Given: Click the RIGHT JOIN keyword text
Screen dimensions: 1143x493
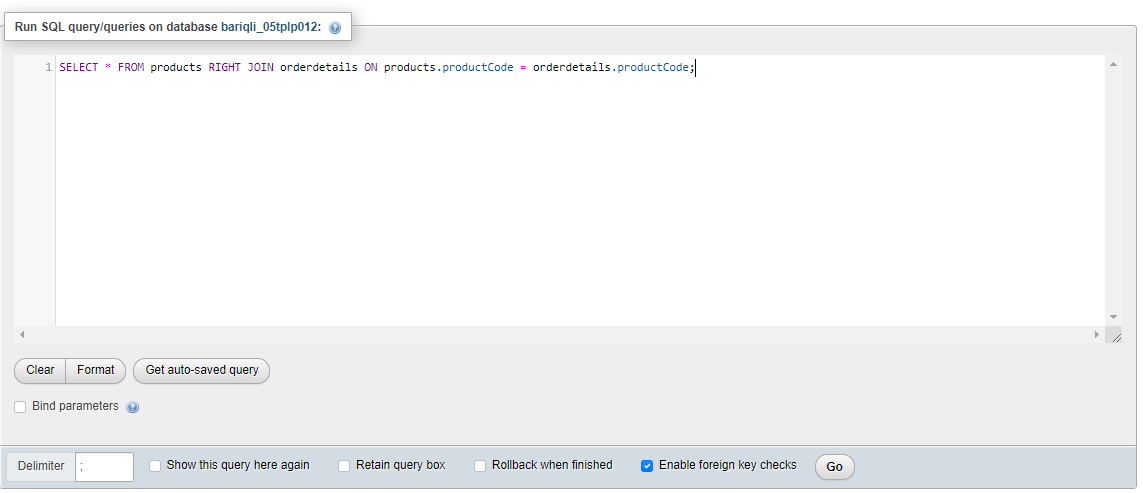Looking at the screenshot, I should click(x=241, y=67).
